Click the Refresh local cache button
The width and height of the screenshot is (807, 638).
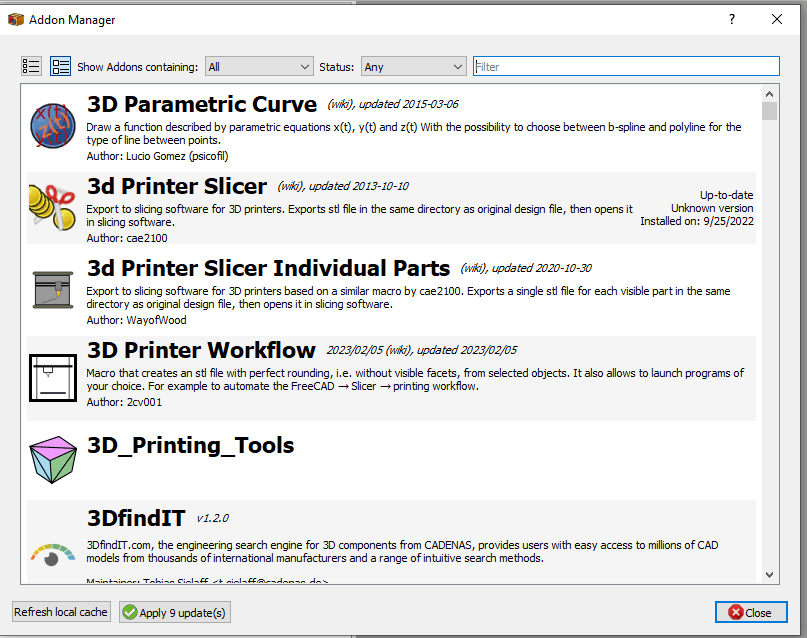point(60,611)
